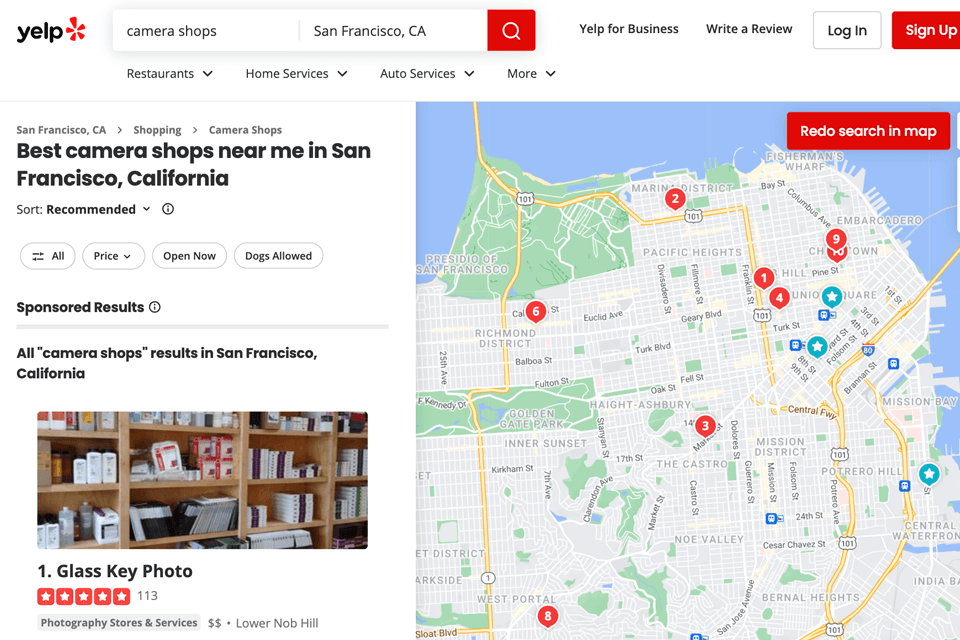The width and height of the screenshot is (960, 640).
Task: Click Redo search in map button
Action: coord(868,131)
